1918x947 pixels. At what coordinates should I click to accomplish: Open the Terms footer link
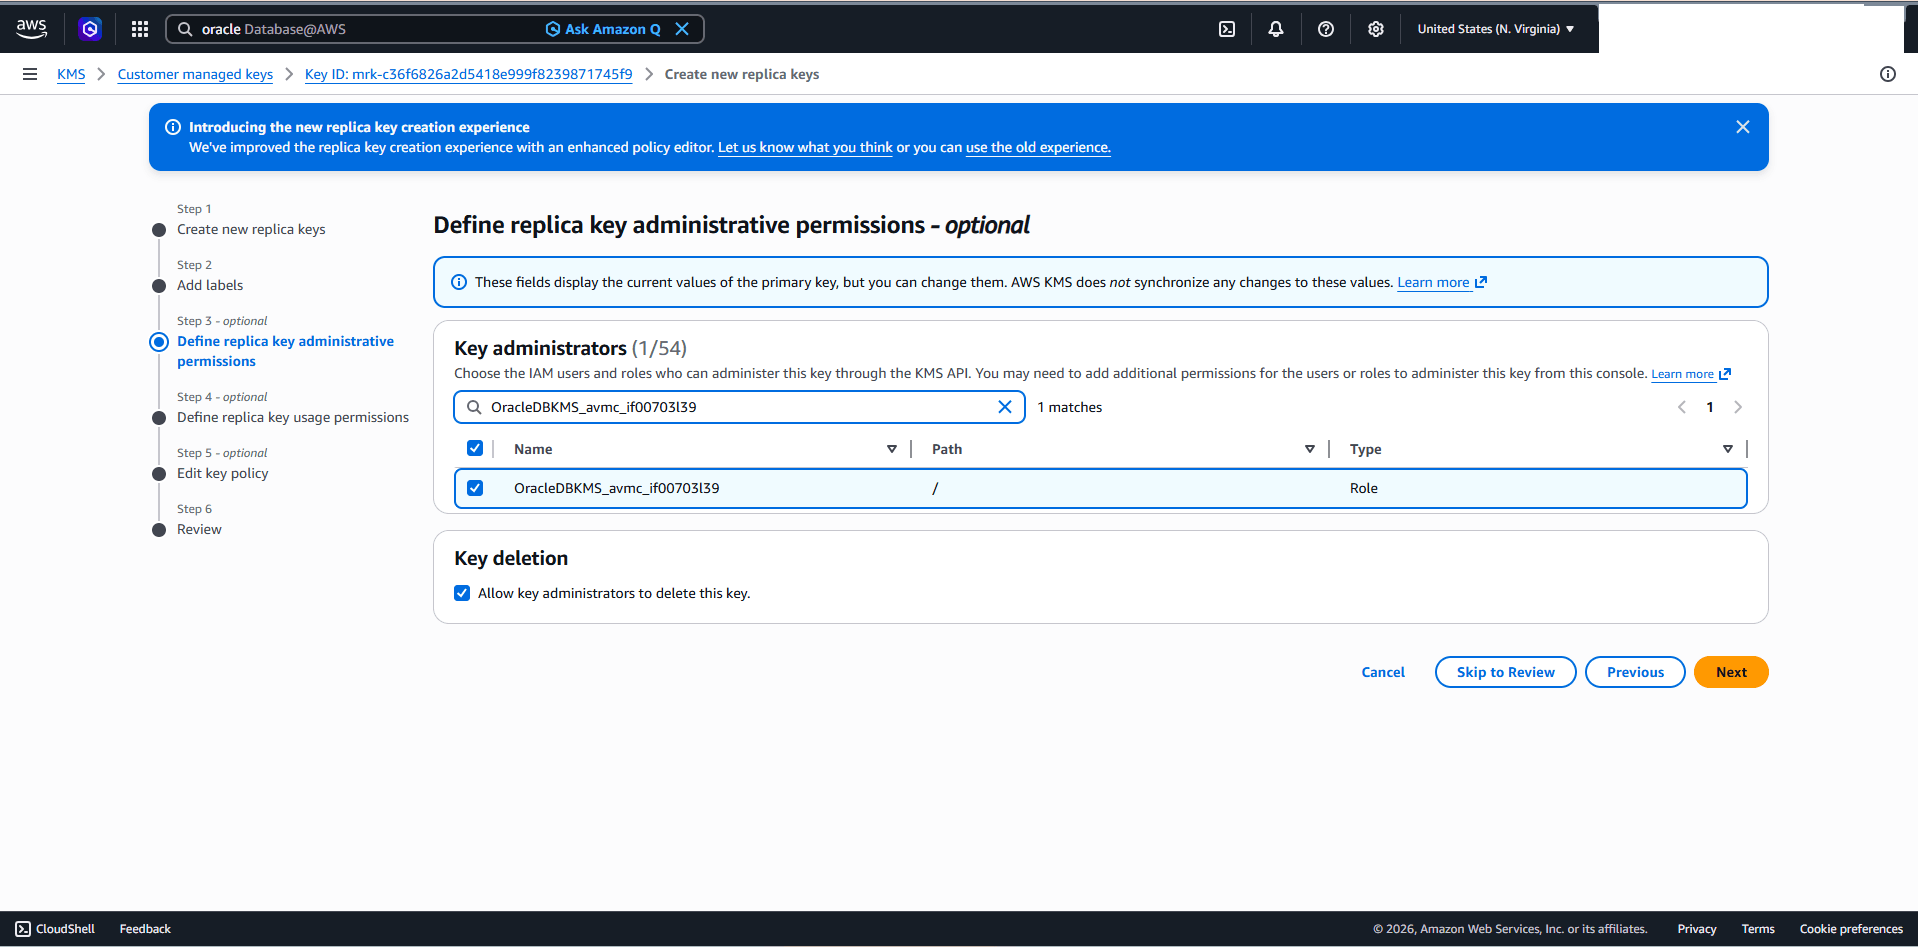coord(1758,929)
